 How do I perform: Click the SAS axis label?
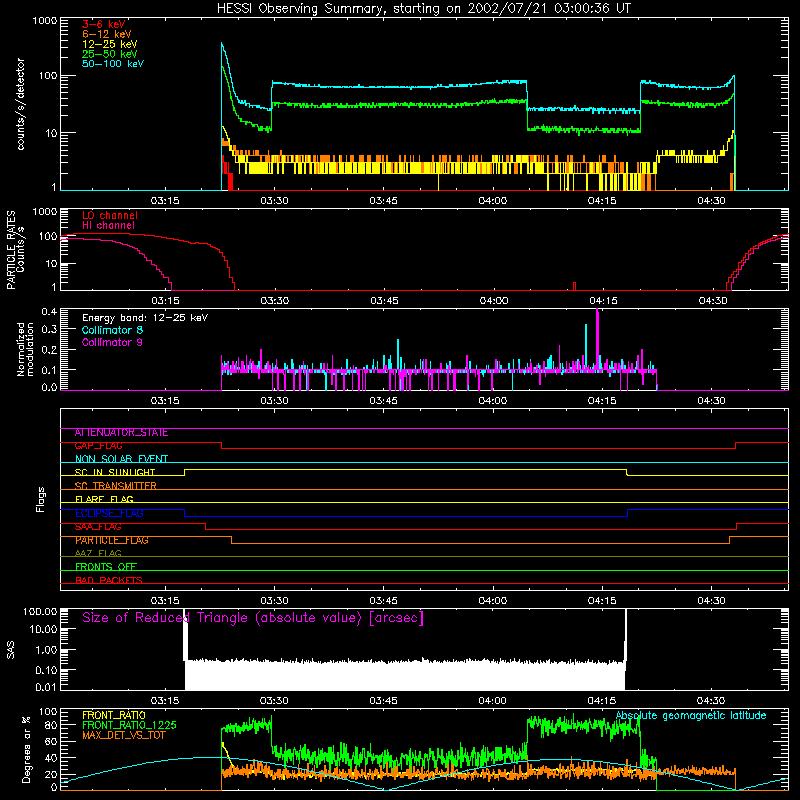click(11, 650)
